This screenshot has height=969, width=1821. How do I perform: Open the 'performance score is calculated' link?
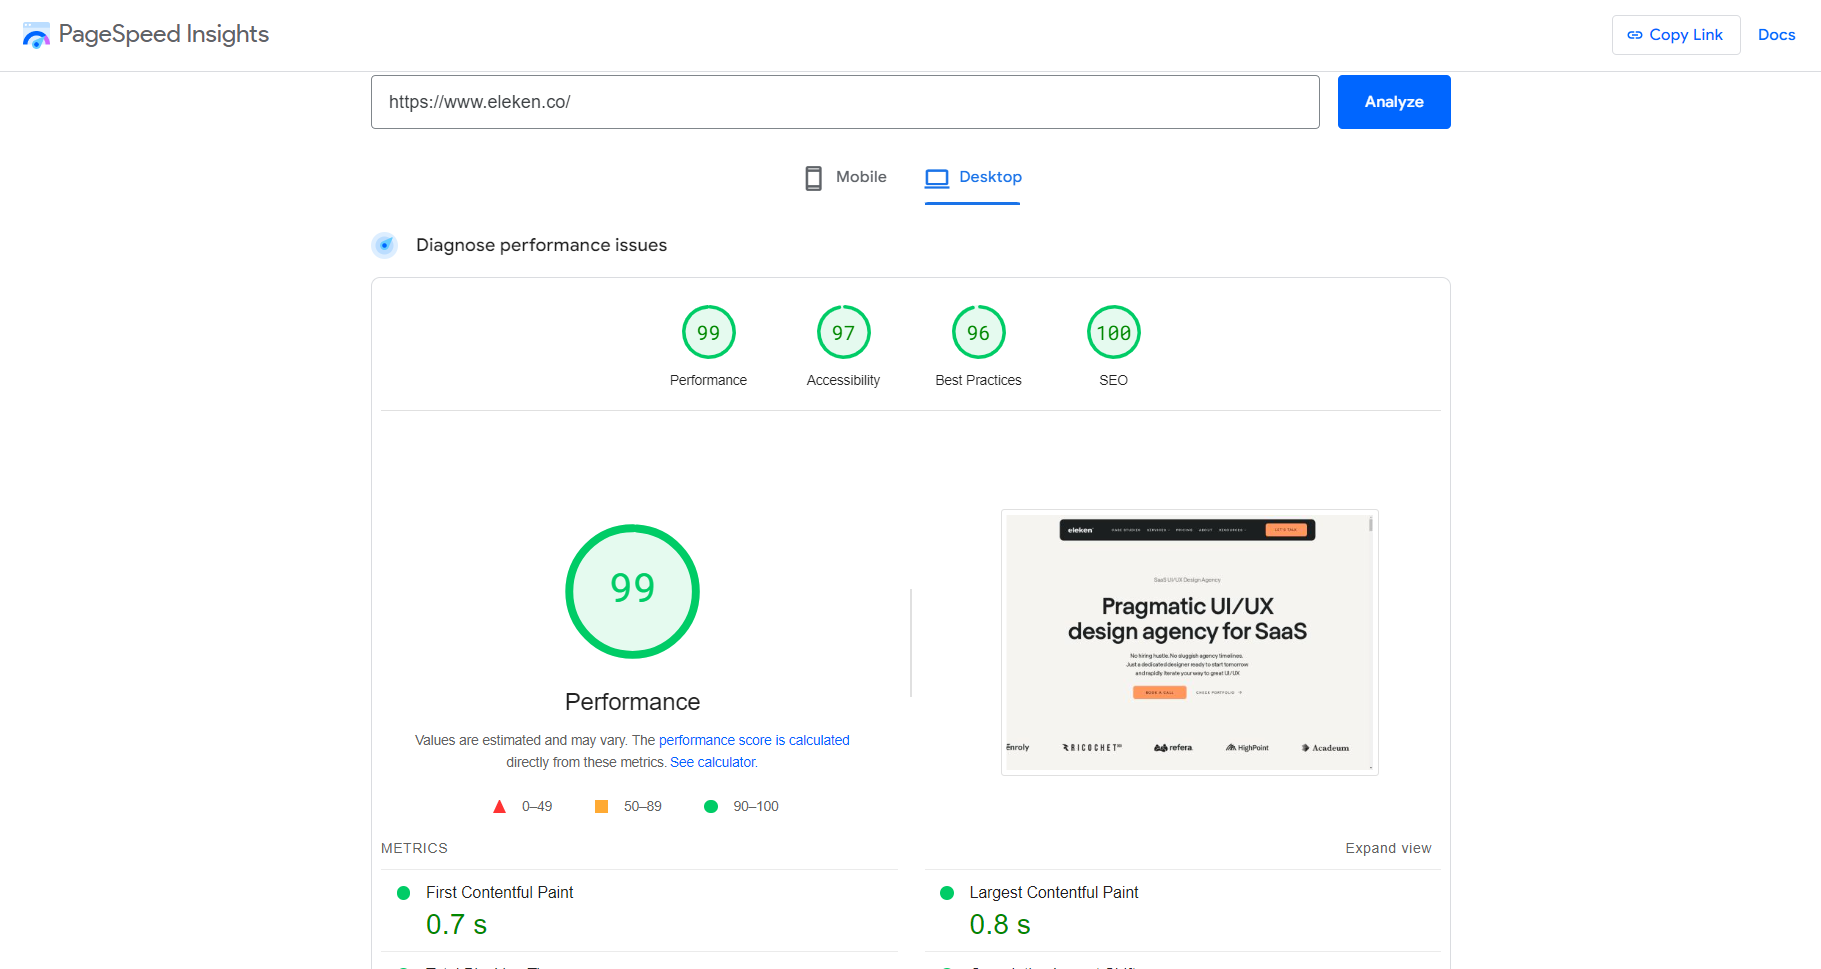click(754, 740)
